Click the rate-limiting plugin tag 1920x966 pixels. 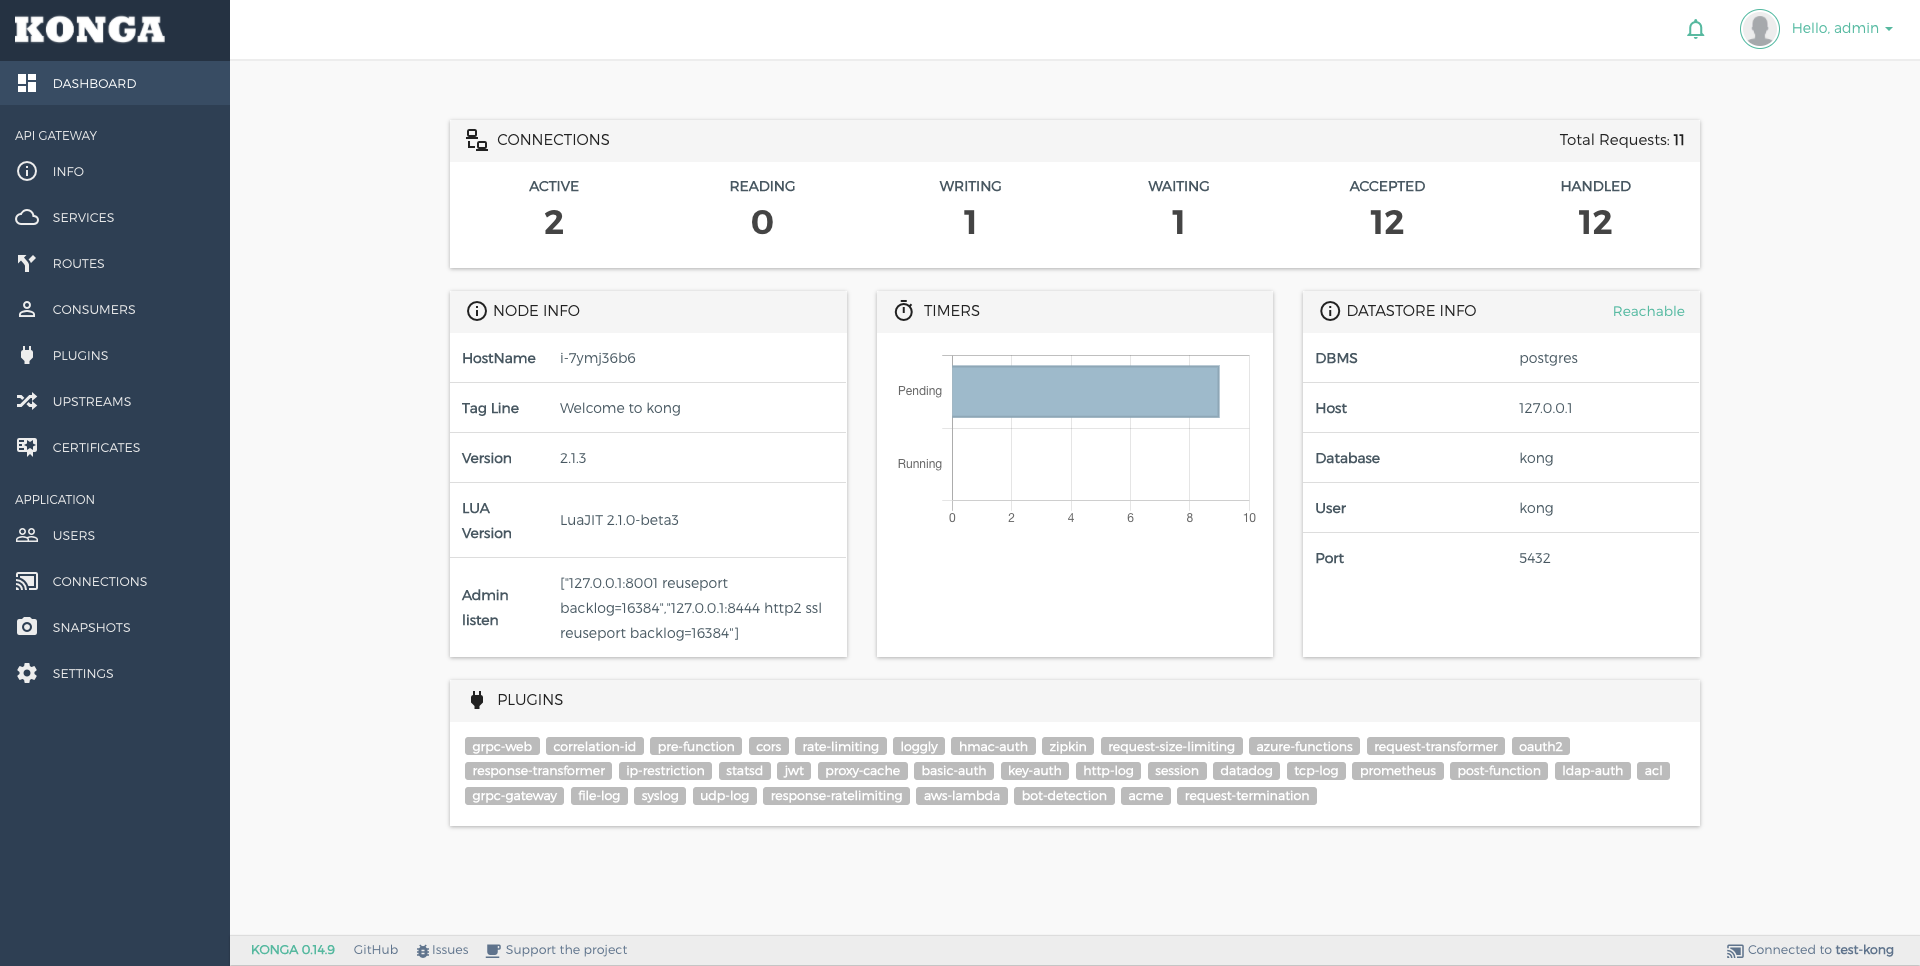840,746
